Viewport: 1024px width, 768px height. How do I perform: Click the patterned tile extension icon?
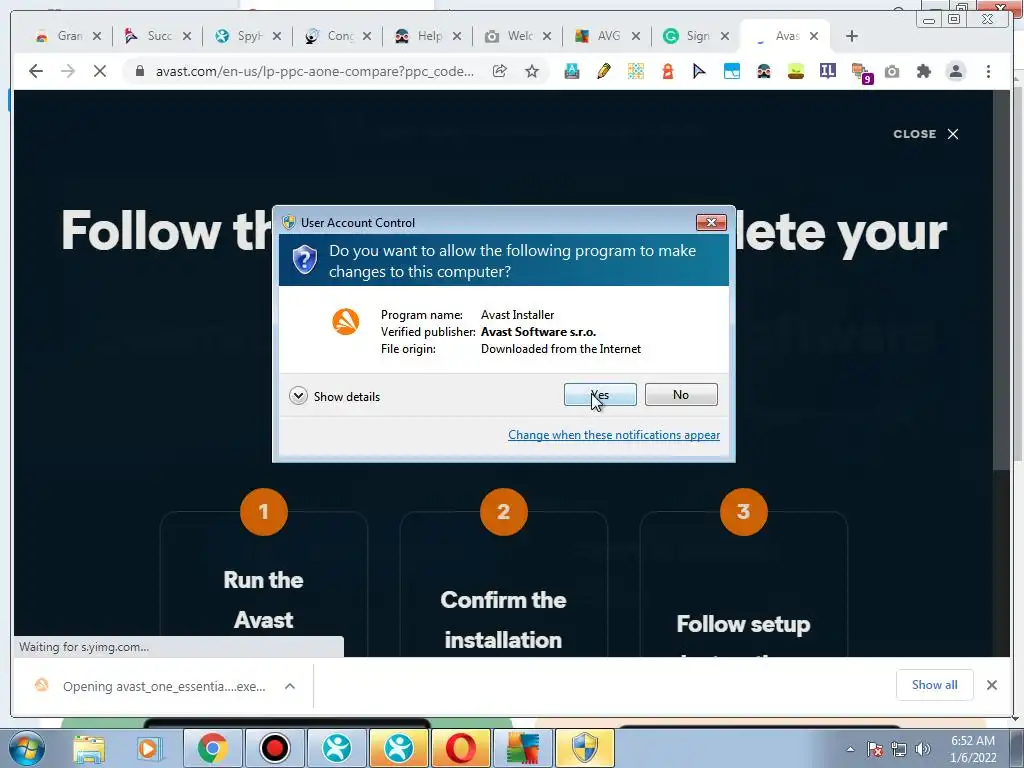tap(635, 71)
